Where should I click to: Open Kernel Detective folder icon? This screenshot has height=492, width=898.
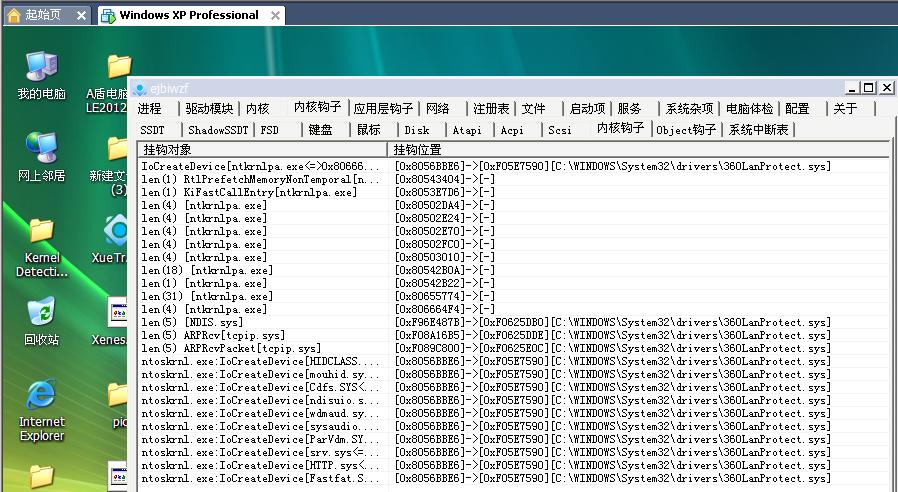41,247
